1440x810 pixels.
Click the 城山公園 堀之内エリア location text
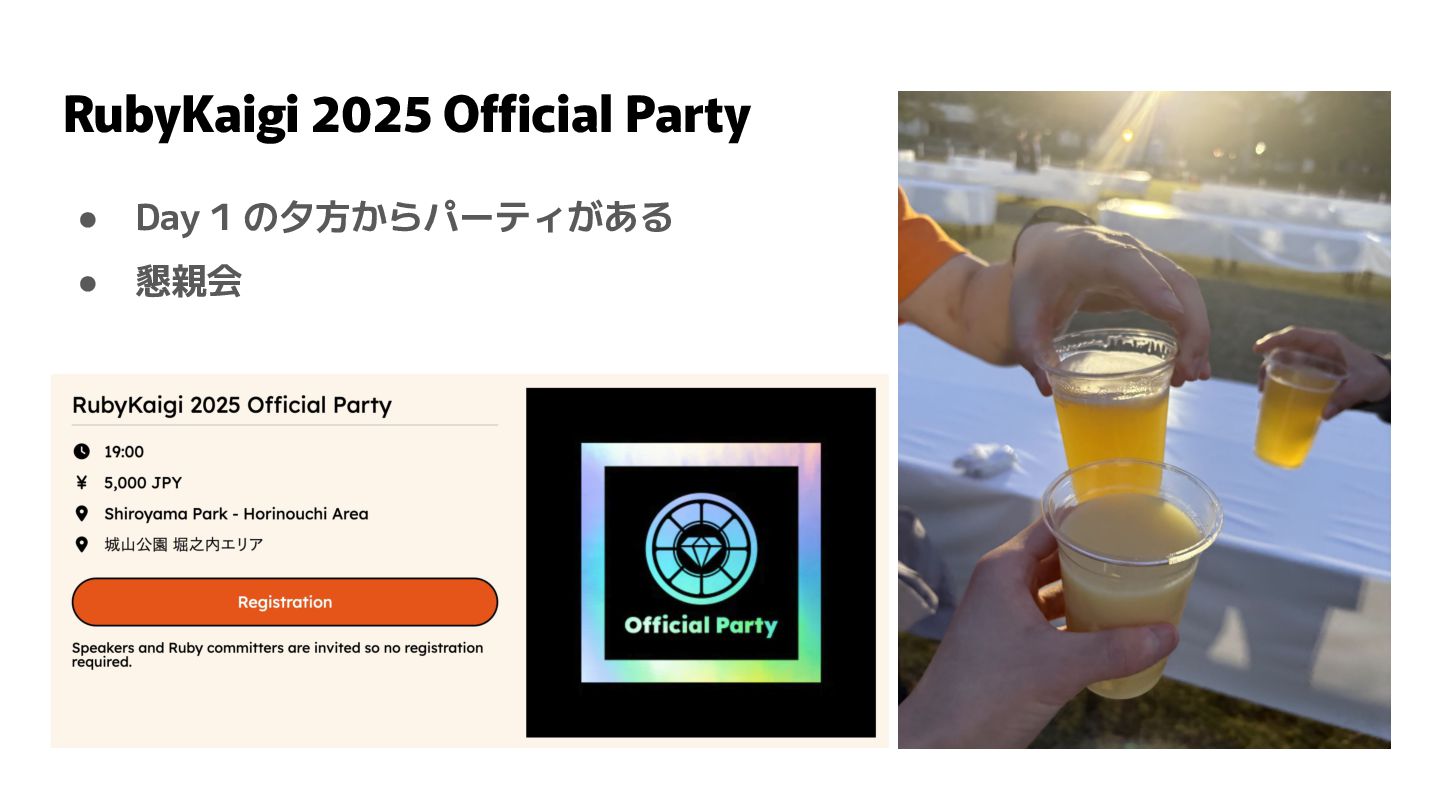click(x=184, y=545)
